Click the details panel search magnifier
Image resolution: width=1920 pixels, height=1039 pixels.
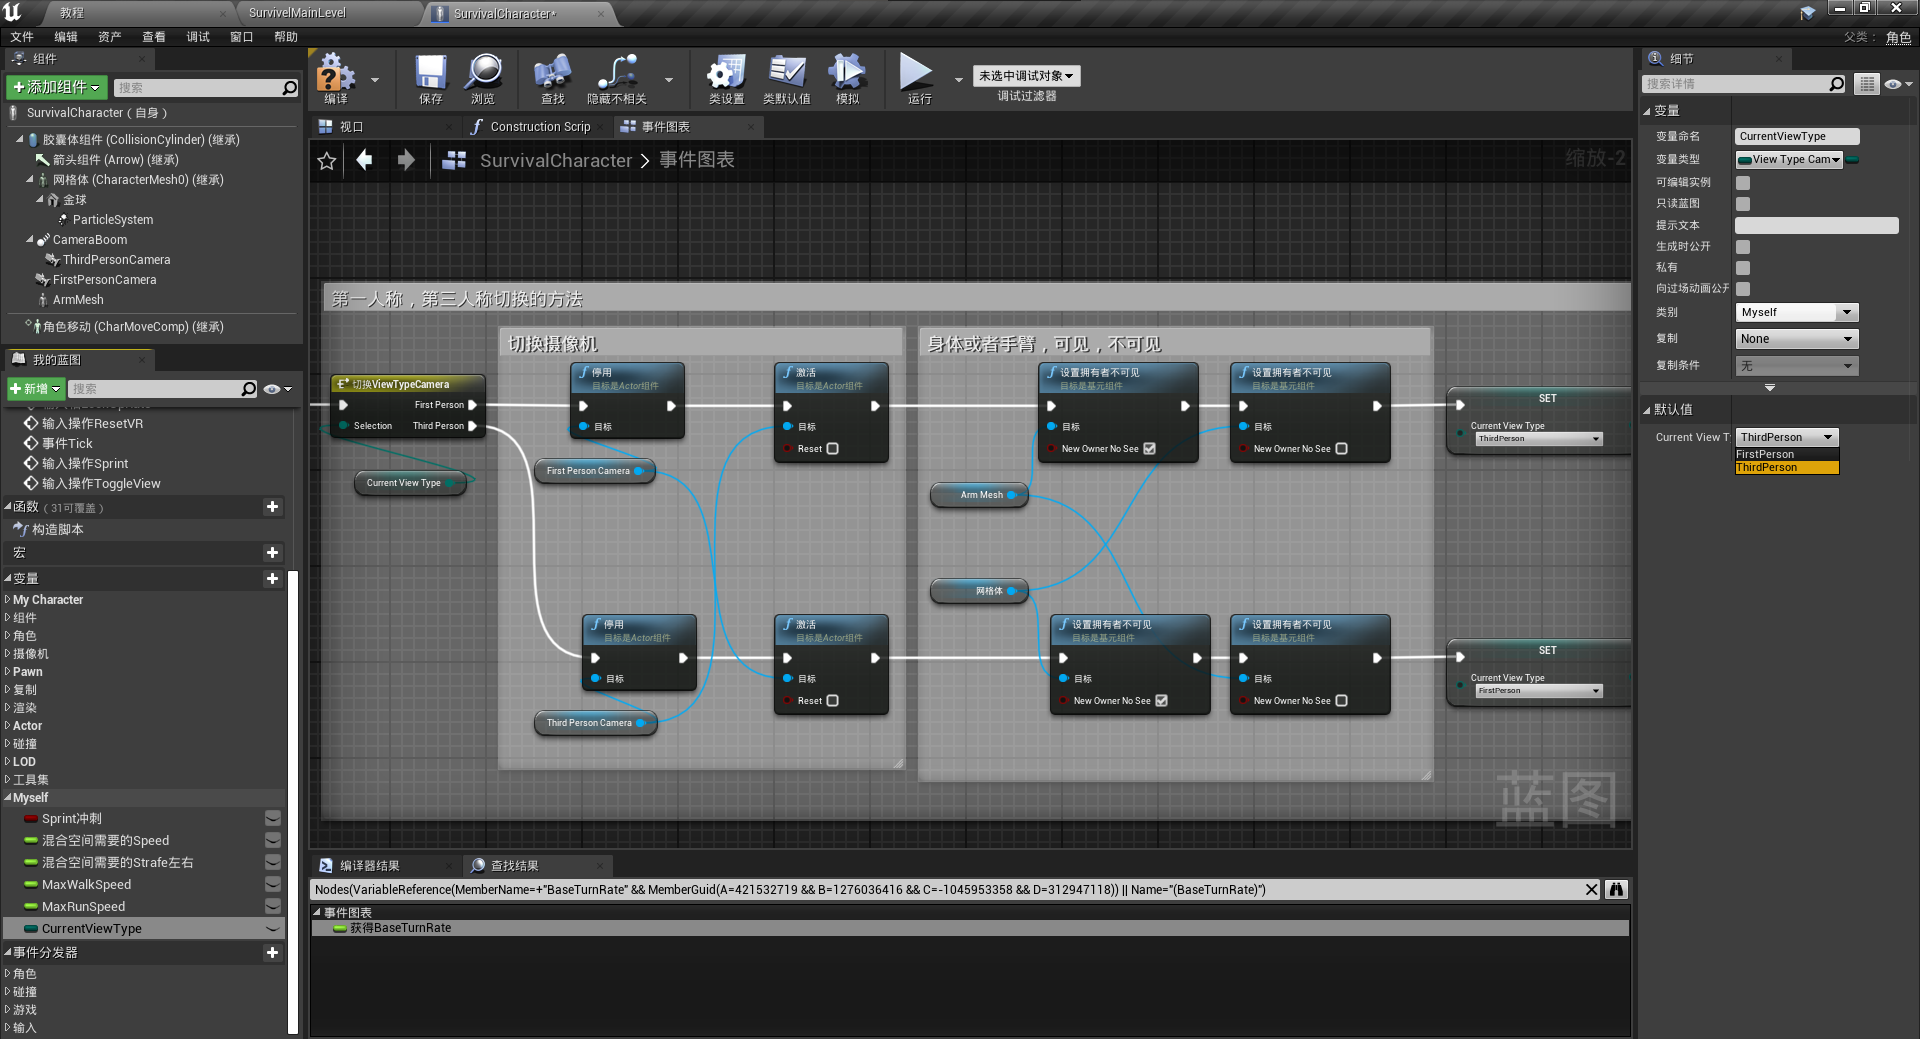pyautogui.click(x=1836, y=84)
